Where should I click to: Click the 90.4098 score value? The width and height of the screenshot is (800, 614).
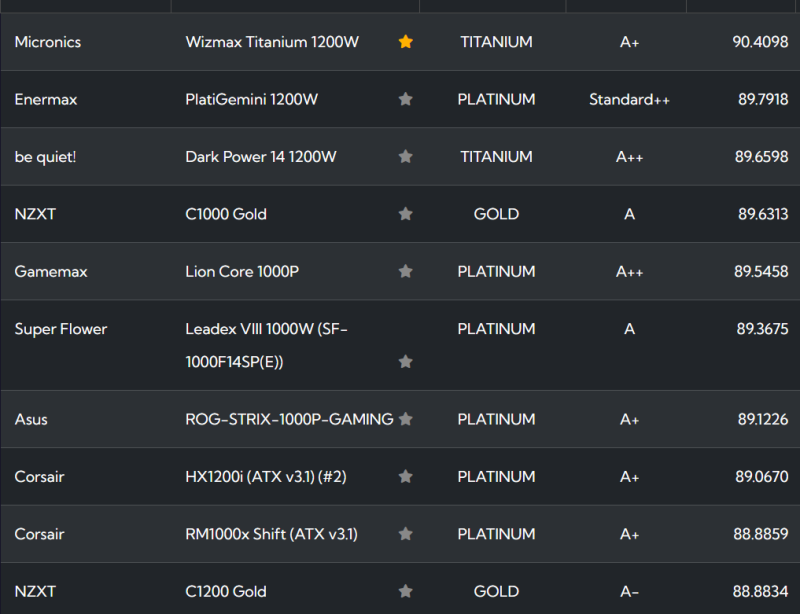click(760, 42)
